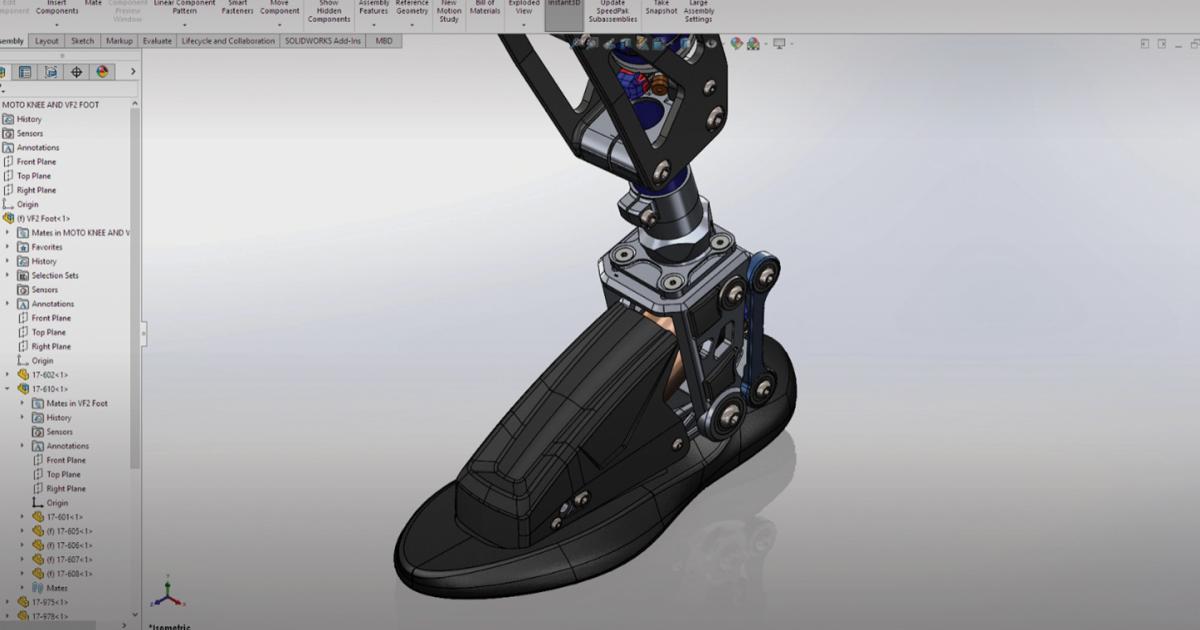This screenshot has width=1200, height=630.
Task: Expand the 17-602<1> tree node
Action: (x=8, y=375)
